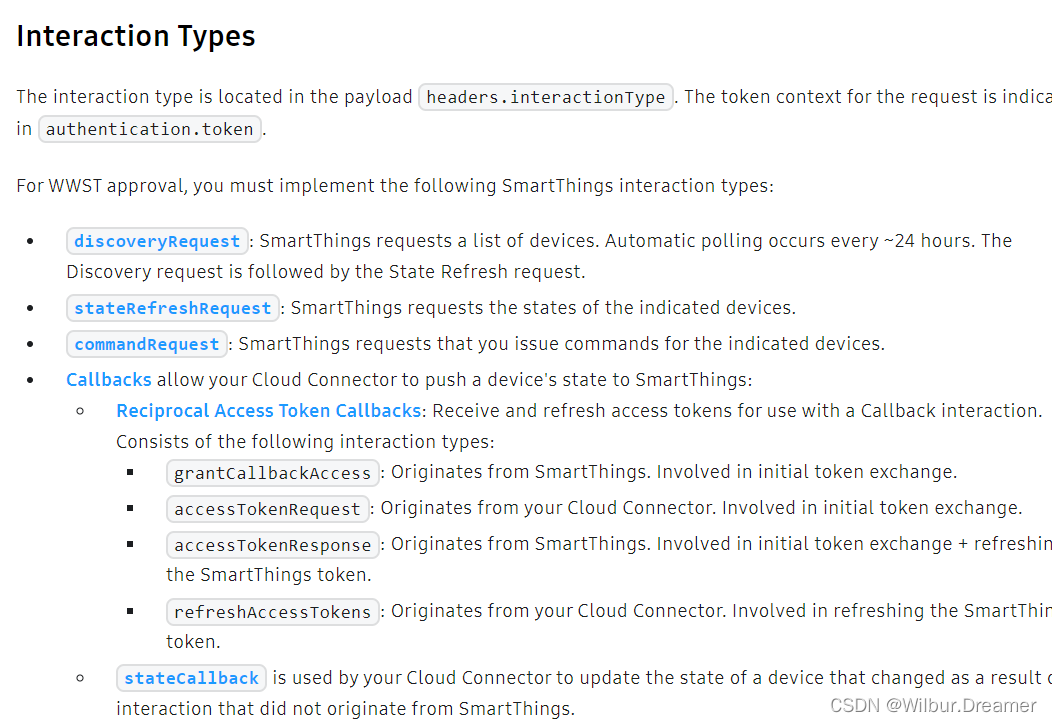Click the accessTokenResponse code label
Viewport: 1052px width, 722px height.
click(273, 545)
